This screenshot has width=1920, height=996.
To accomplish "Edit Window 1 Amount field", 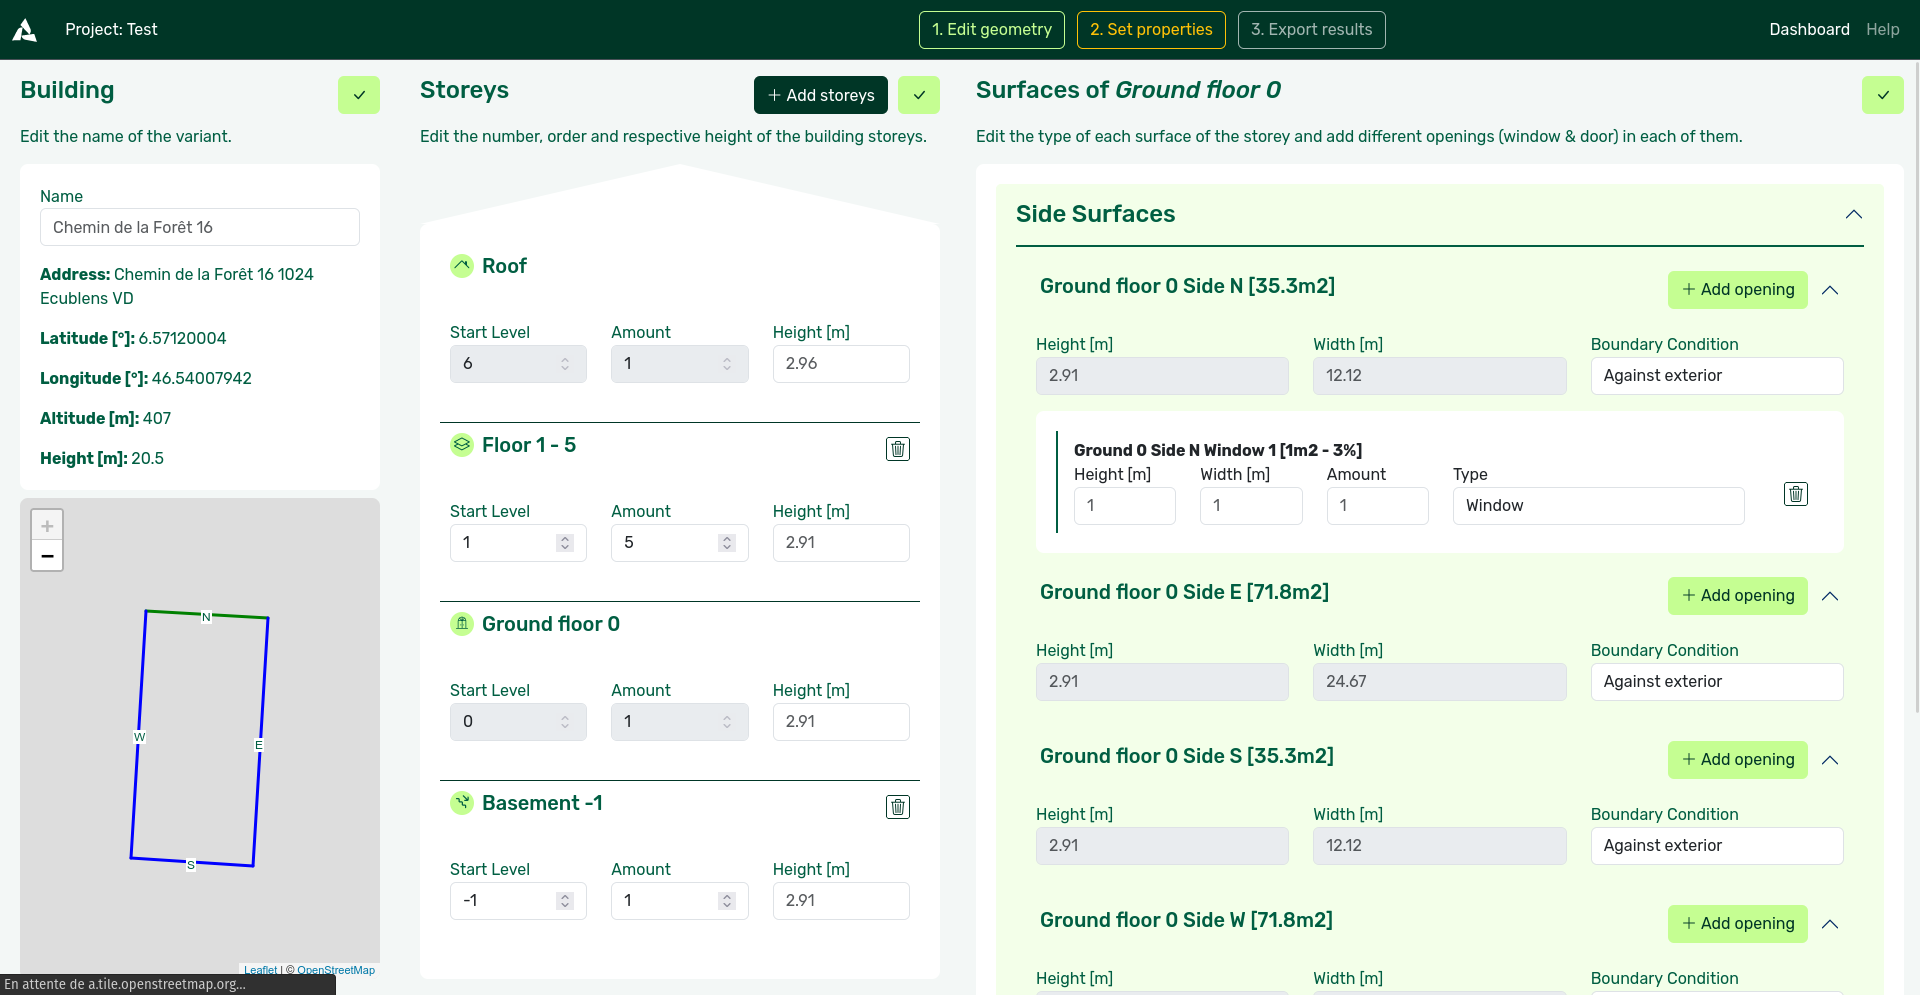I will pos(1377,506).
